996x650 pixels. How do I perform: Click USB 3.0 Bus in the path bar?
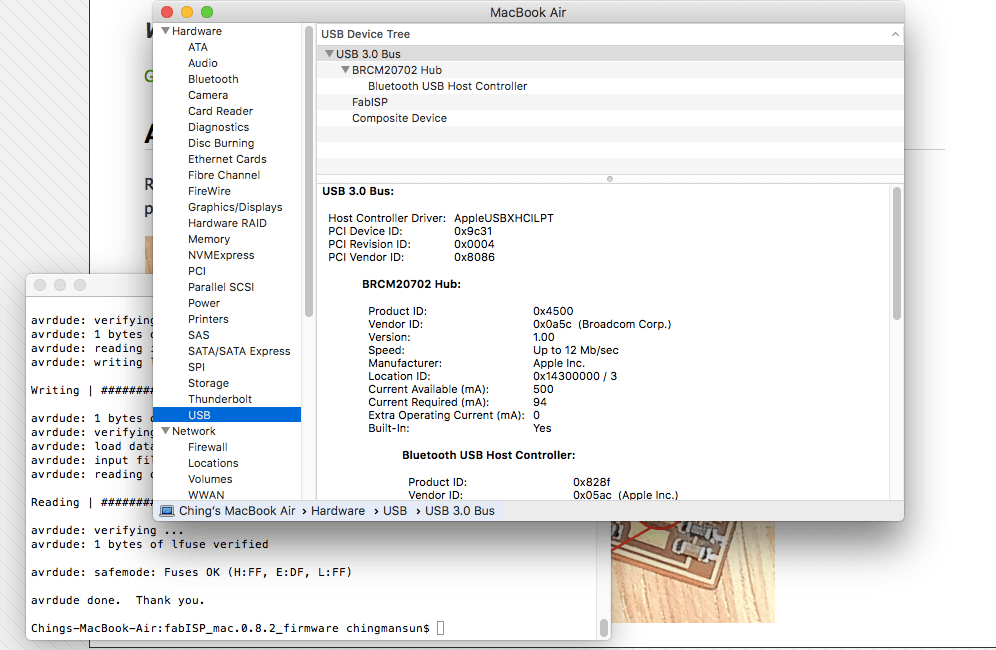tap(459, 511)
